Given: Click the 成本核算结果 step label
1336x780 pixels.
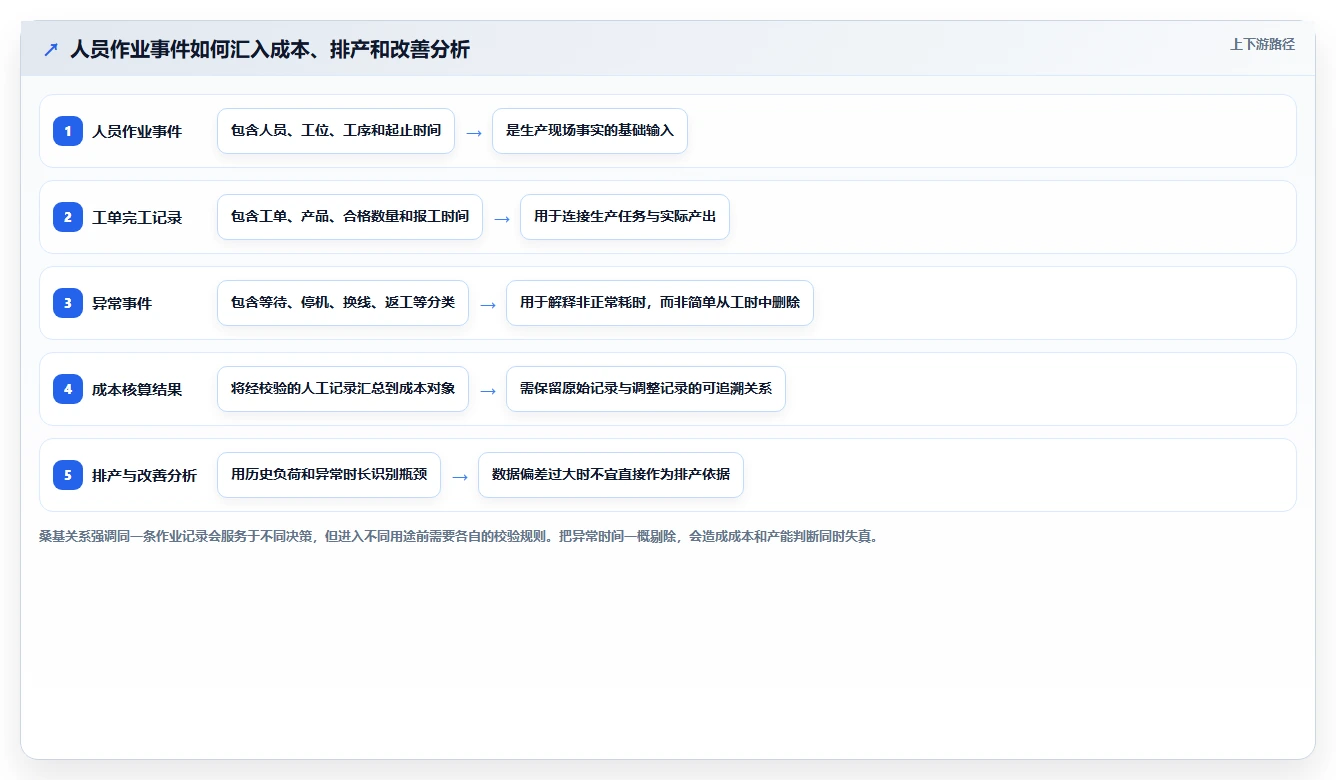Looking at the screenshot, I should tap(137, 389).
